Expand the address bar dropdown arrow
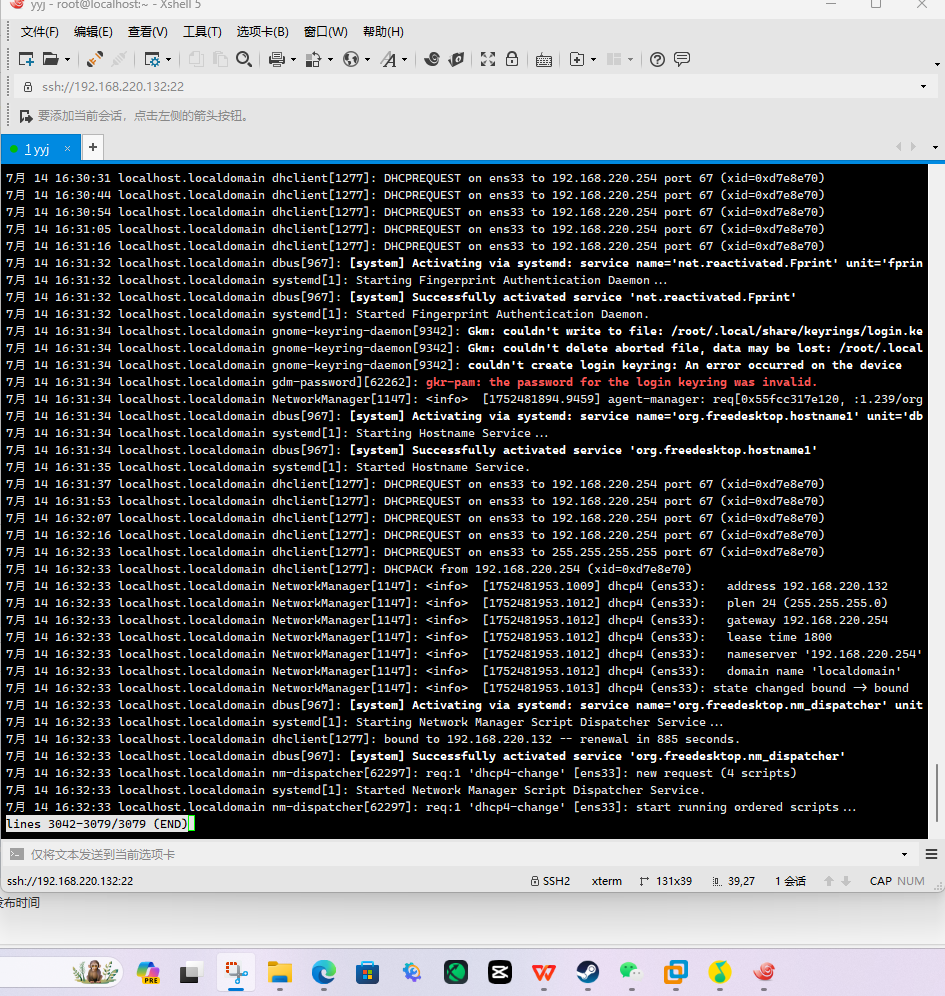Image resolution: width=945 pixels, height=996 pixels. [x=923, y=86]
